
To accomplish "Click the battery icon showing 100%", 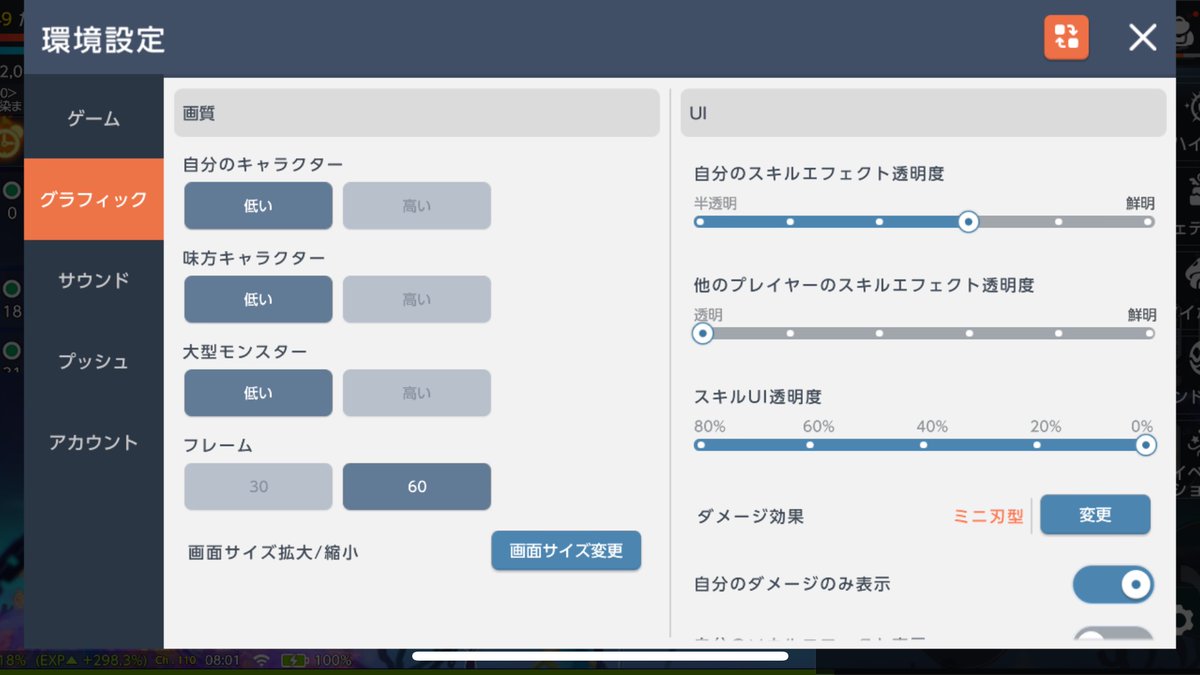I will (296, 659).
